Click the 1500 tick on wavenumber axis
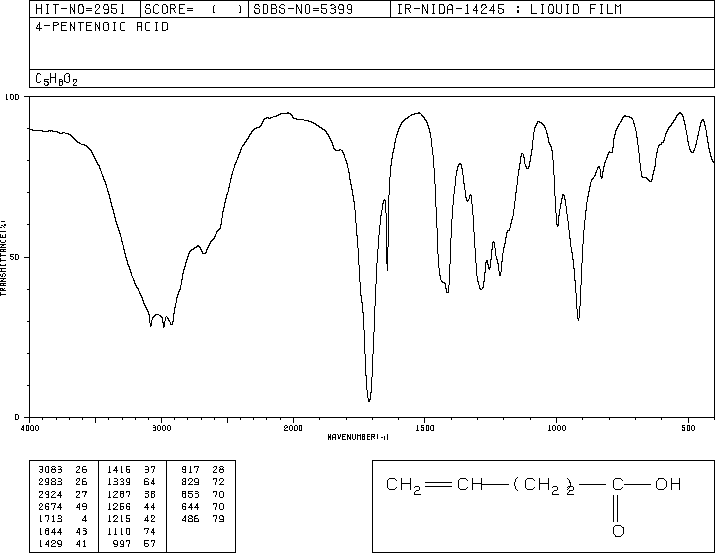The height and width of the screenshot is (553, 715). [425, 428]
